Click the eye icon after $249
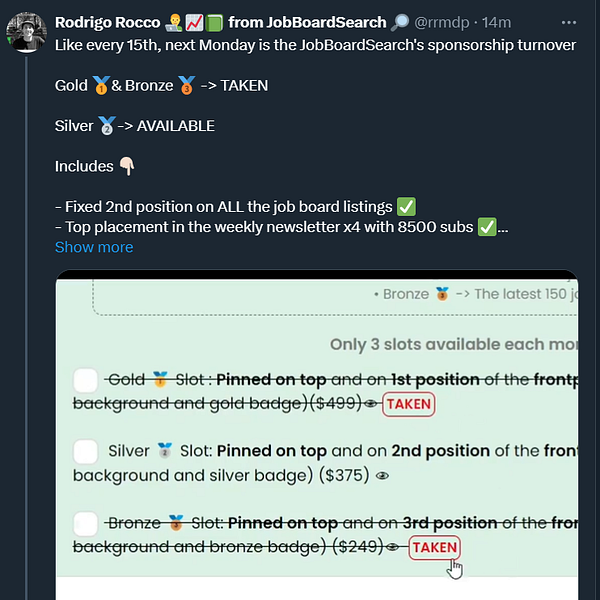Viewport: 600px width, 600px height. pyautogui.click(x=393, y=547)
